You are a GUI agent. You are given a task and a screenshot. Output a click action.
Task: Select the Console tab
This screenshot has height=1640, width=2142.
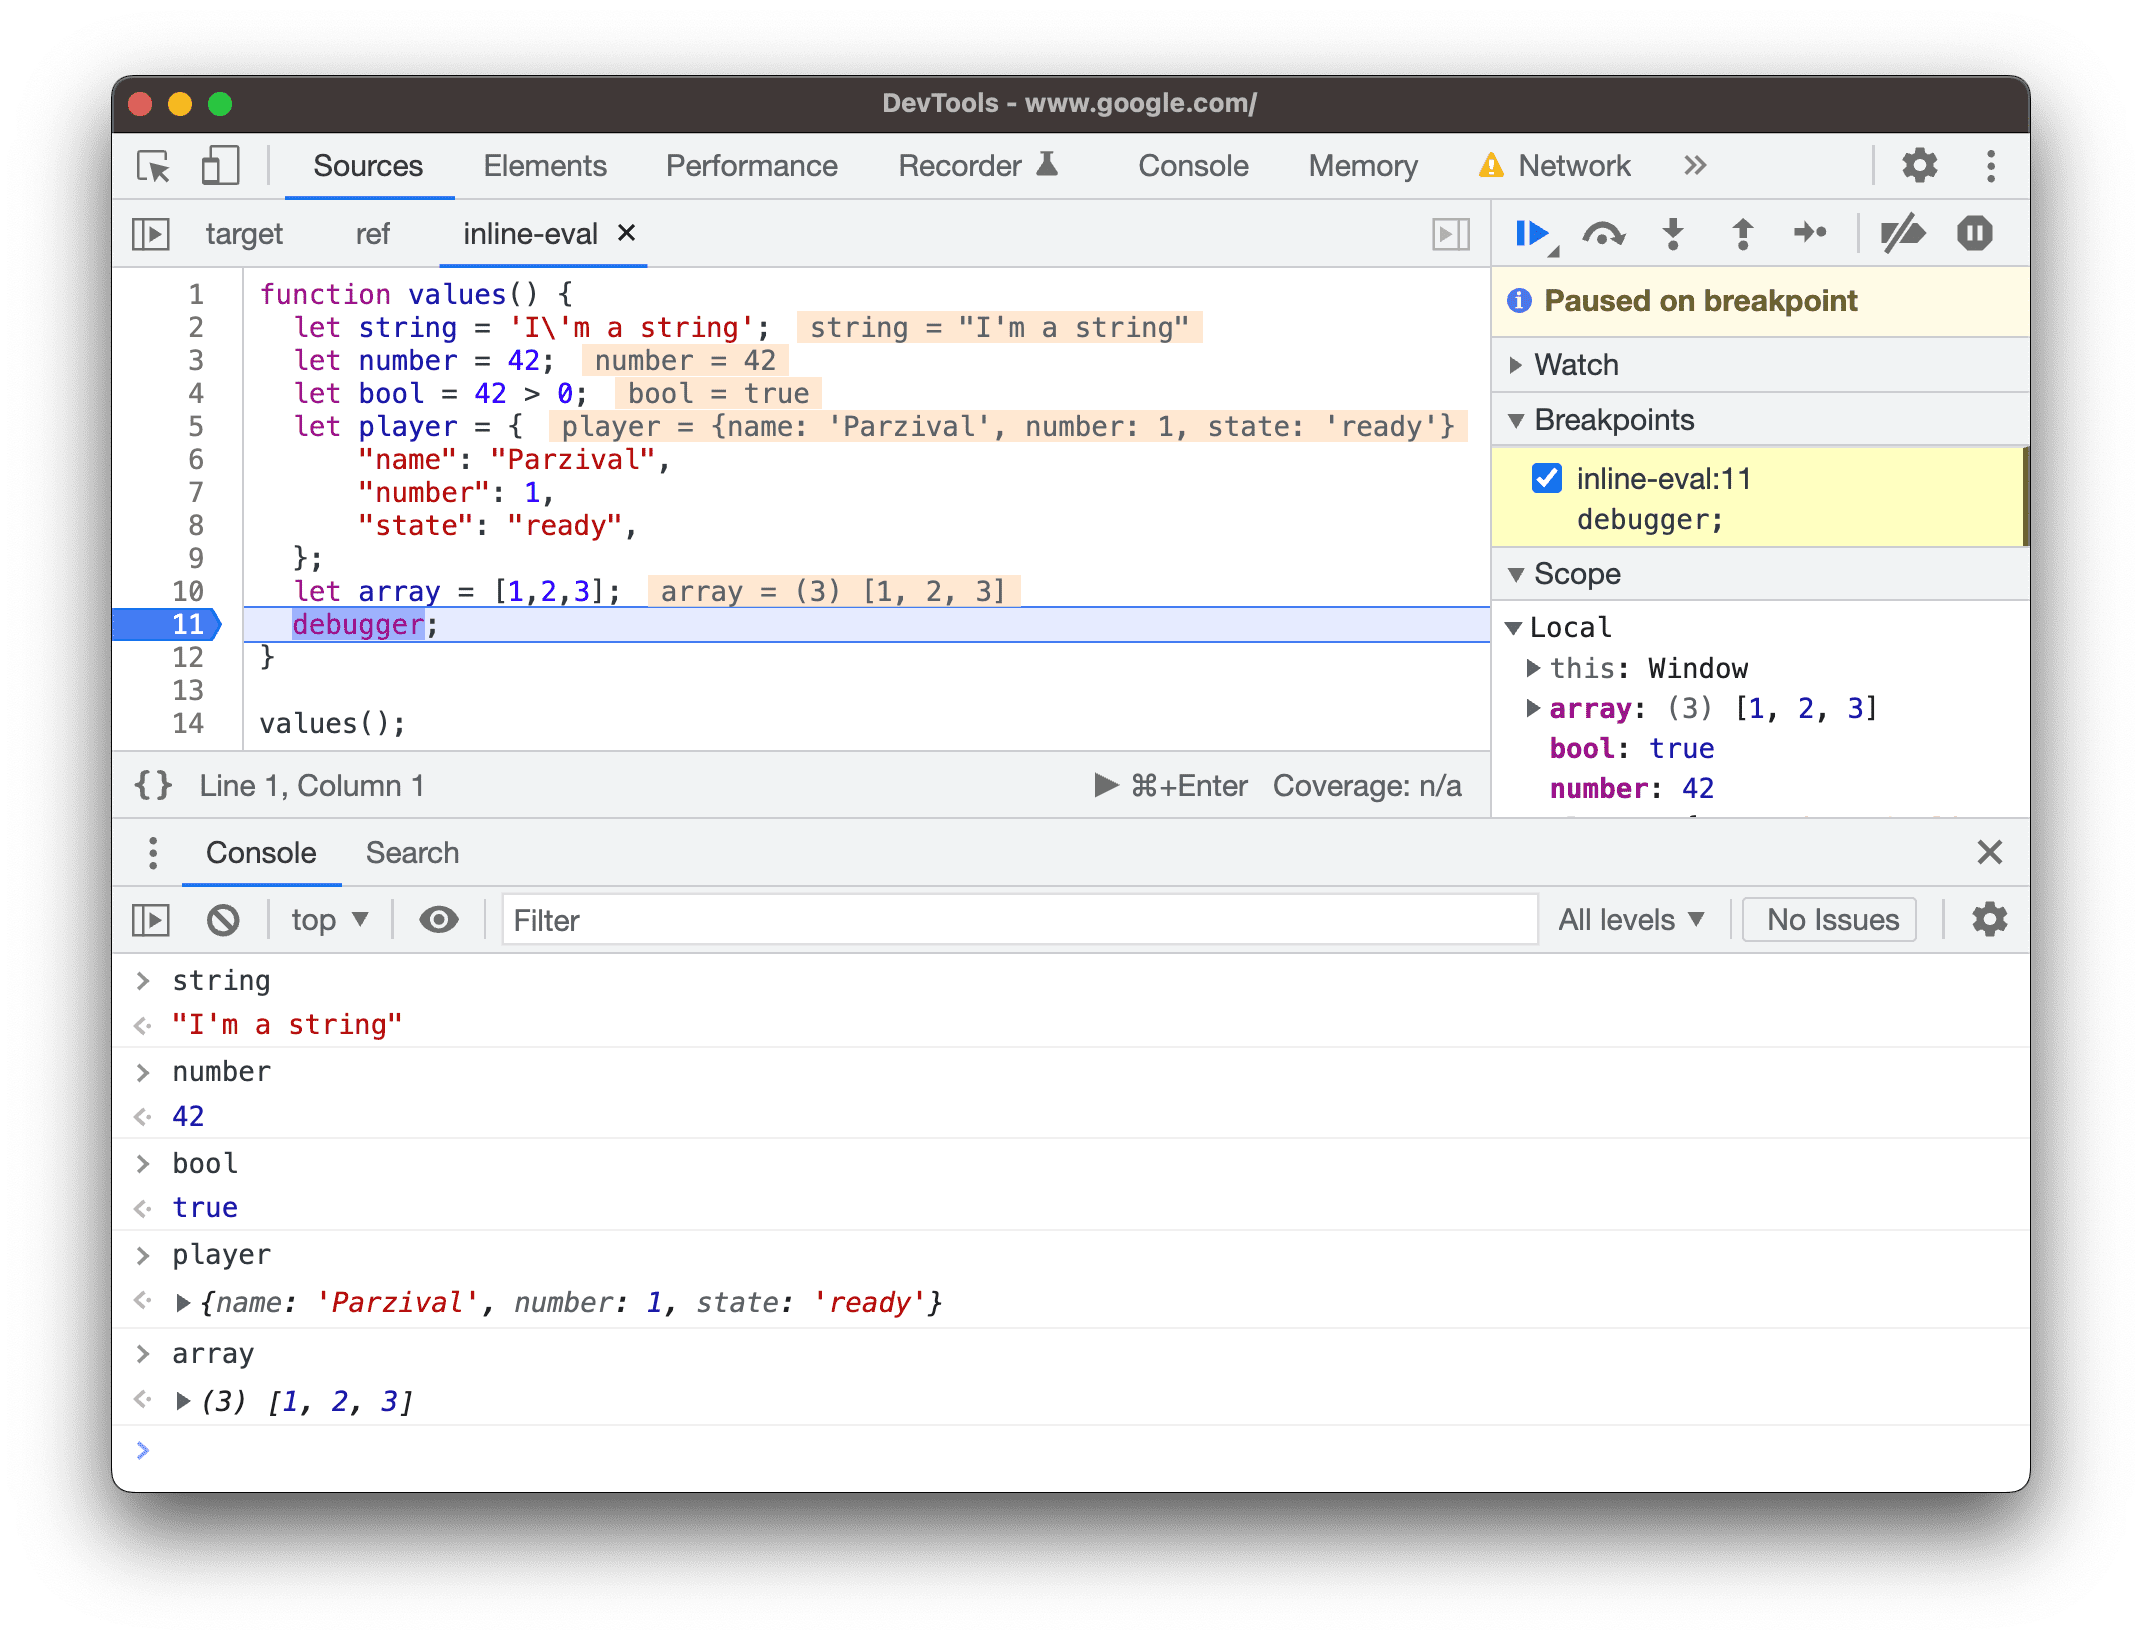tap(260, 853)
